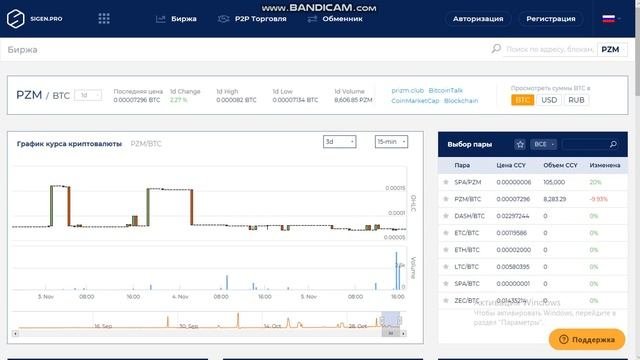The height and width of the screenshot is (360, 640).
Task: Sort by Объем CCY column header
Action: (560, 165)
